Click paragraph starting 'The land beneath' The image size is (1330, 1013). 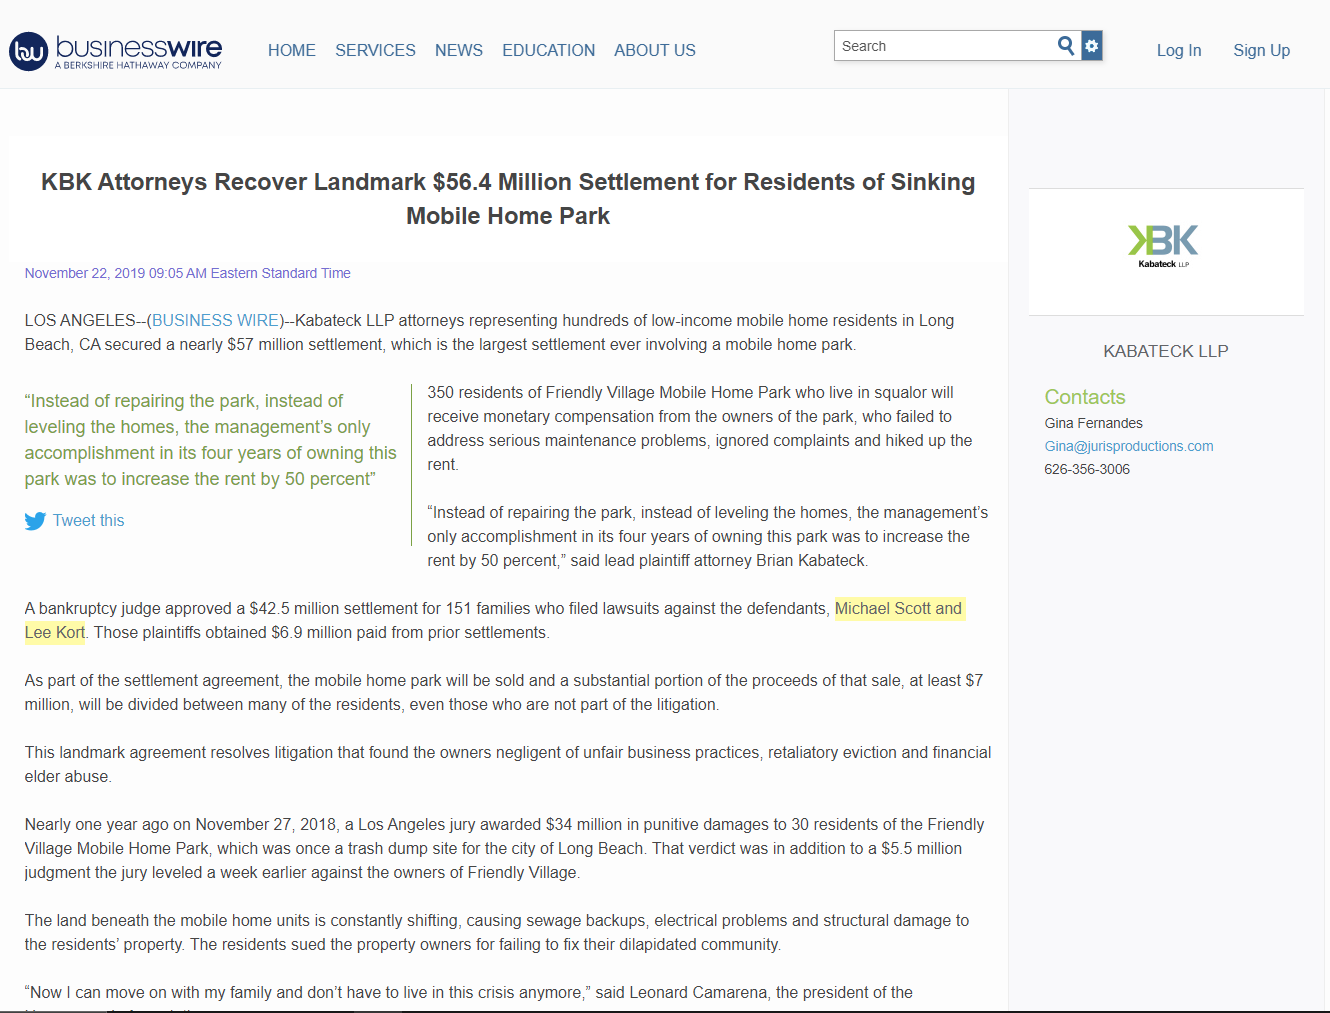click(x=497, y=932)
